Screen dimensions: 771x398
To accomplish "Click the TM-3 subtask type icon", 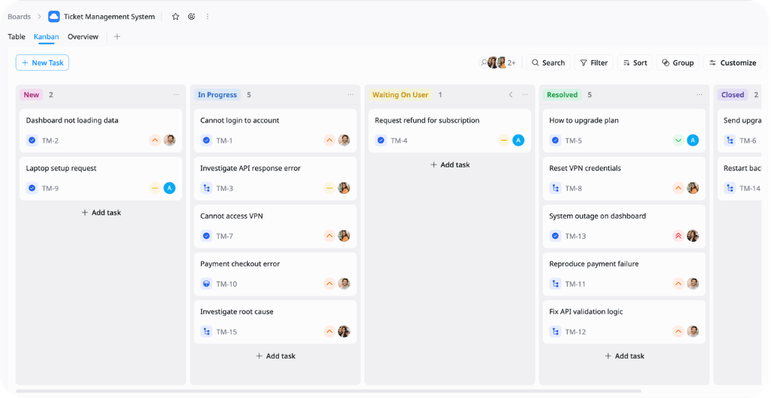I will click(x=207, y=188).
